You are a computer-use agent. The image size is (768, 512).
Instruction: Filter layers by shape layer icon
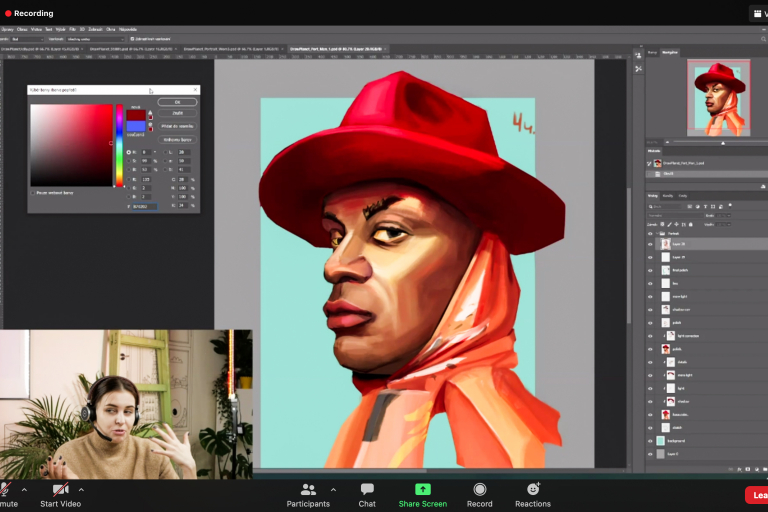713,207
